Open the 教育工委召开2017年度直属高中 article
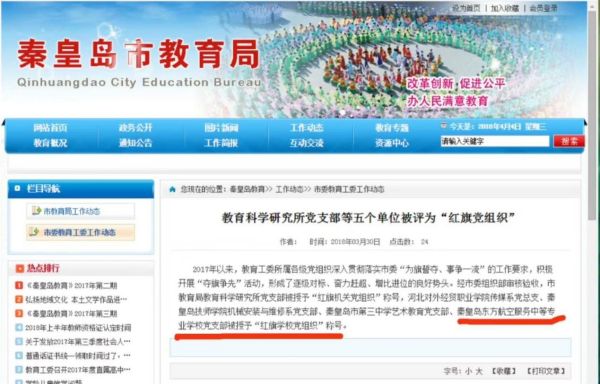Image resolution: width=600 pixels, height=384 pixels. click(78, 370)
